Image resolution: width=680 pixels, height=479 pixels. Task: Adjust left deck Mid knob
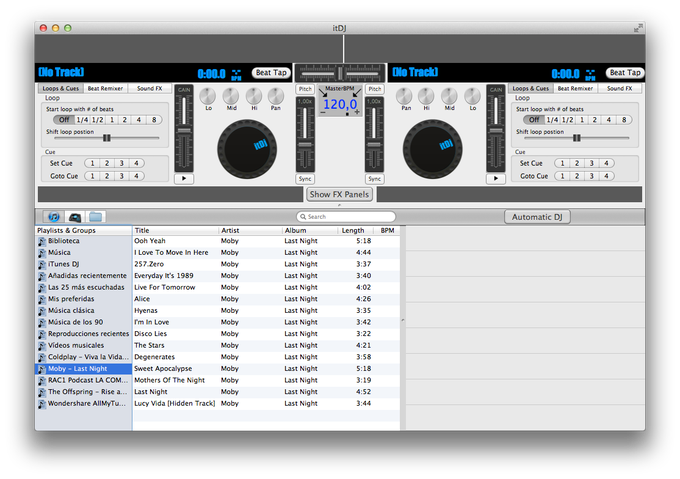(x=231, y=96)
